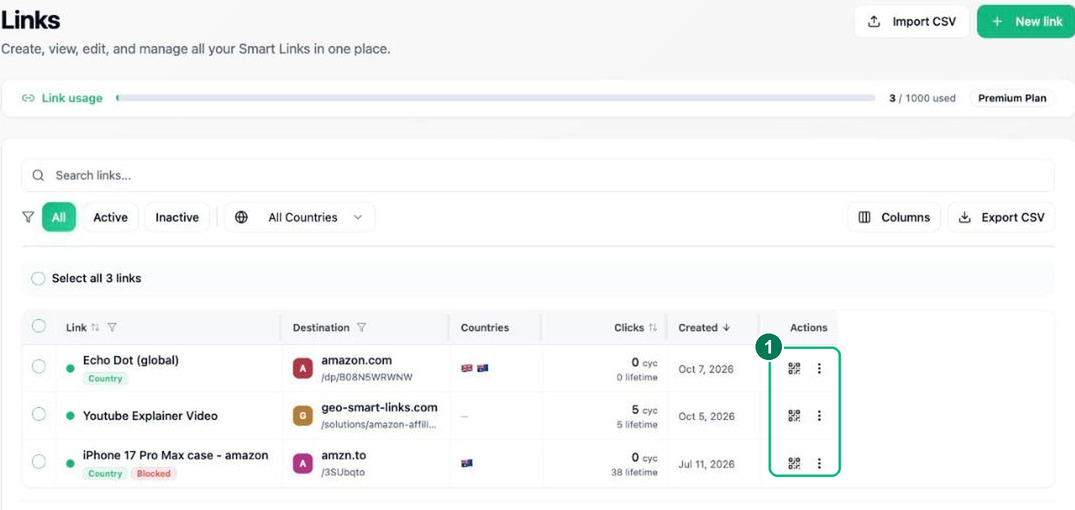The image size is (1075, 510).
Task: Click amazon.com destination text
Action: click(x=357, y=361)
